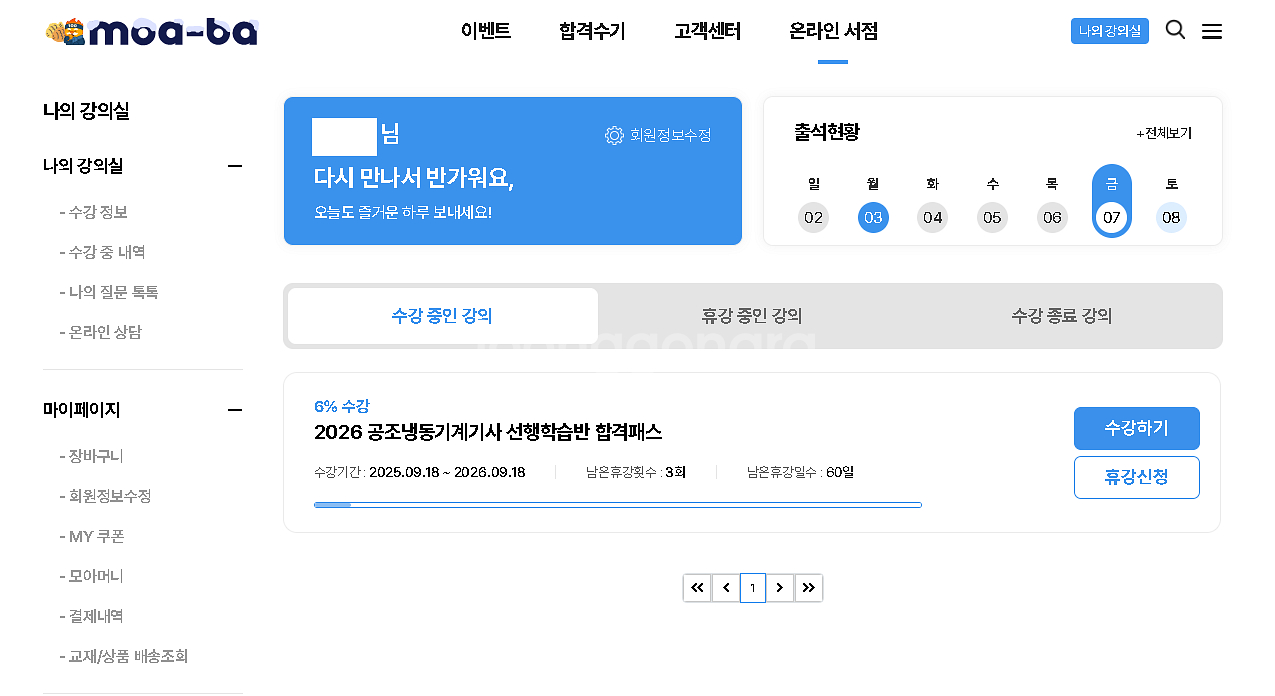The width and height of the screenshot is (1275, 696).
Task: Collapse the 마이페이지 sidebar section
Action: [x=234, y=409]
